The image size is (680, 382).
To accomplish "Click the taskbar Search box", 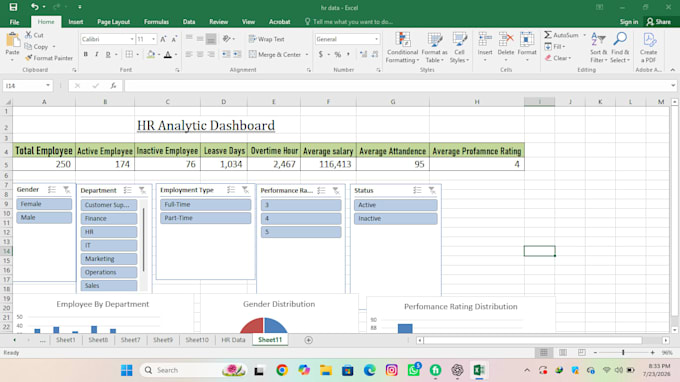I will [193, 370].
